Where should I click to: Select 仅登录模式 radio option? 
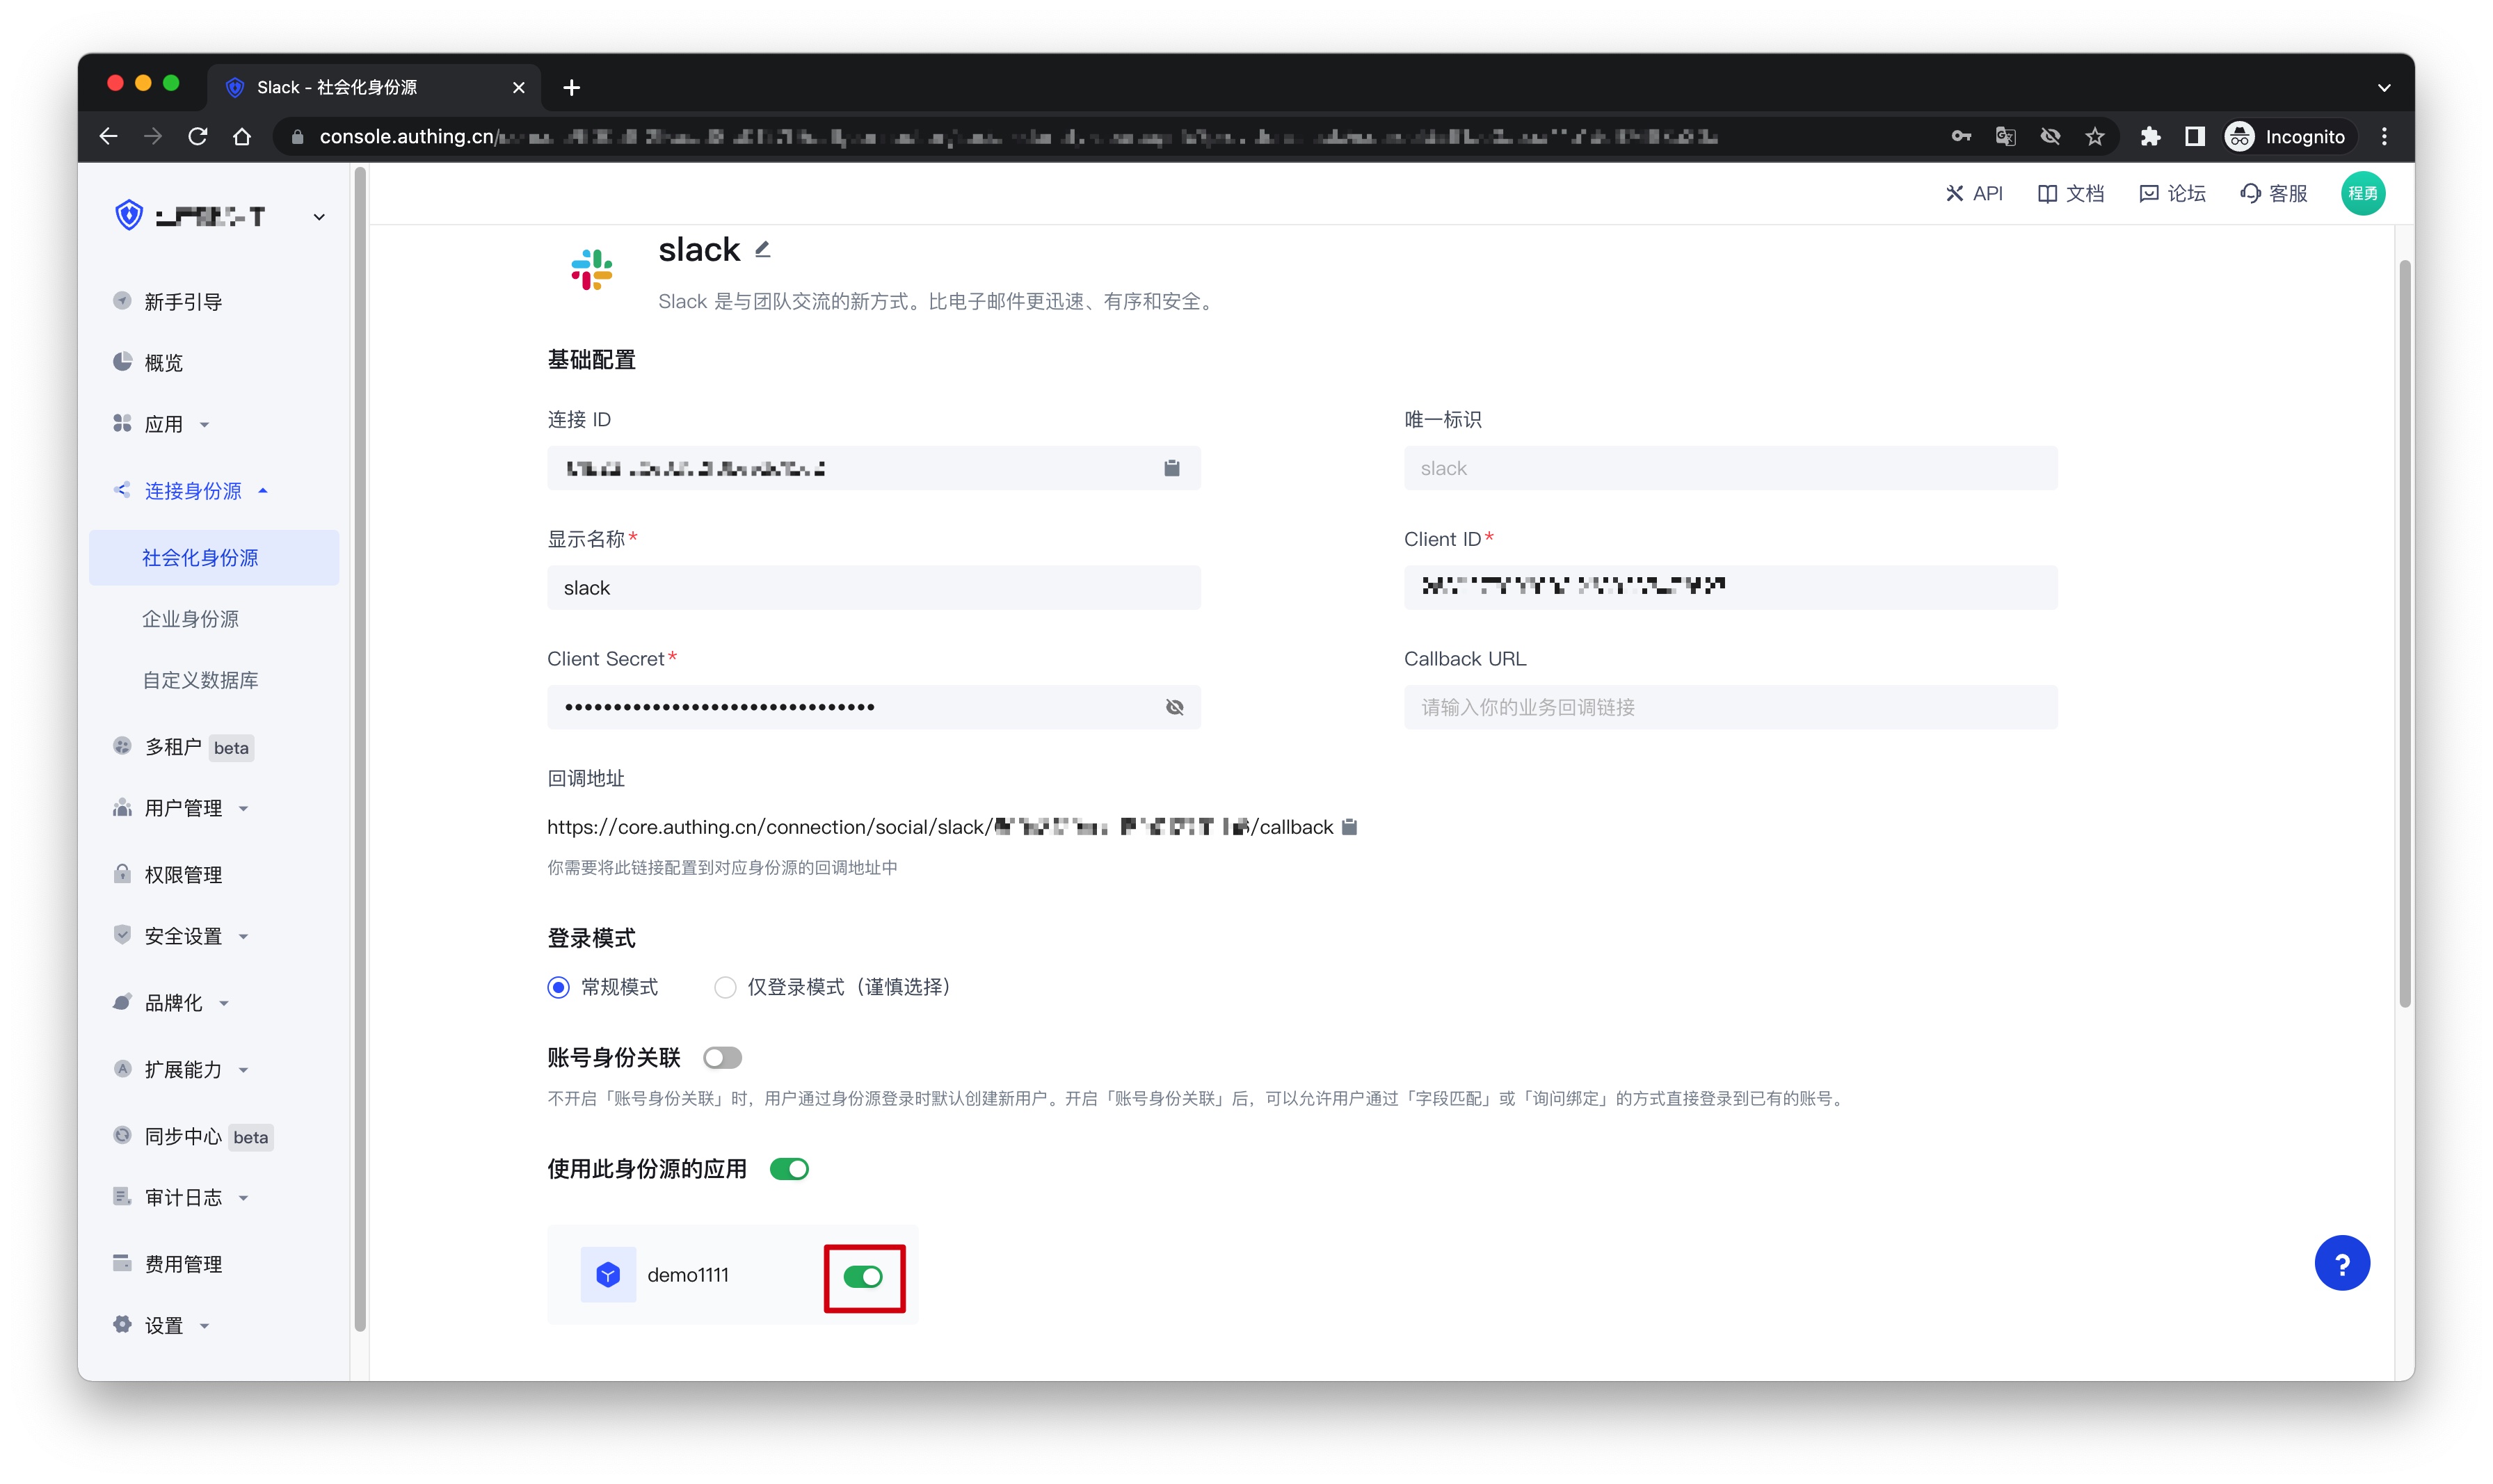[x=725, y=988]
